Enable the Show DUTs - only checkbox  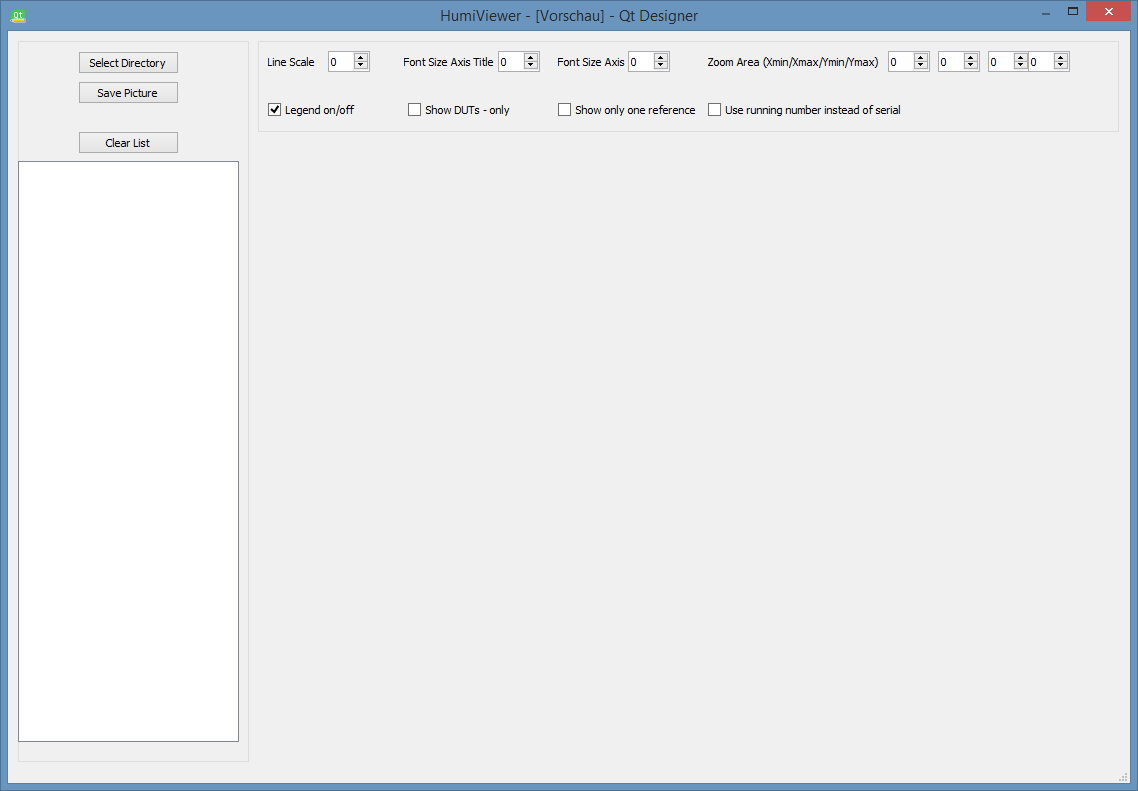(x=414, y=110)
